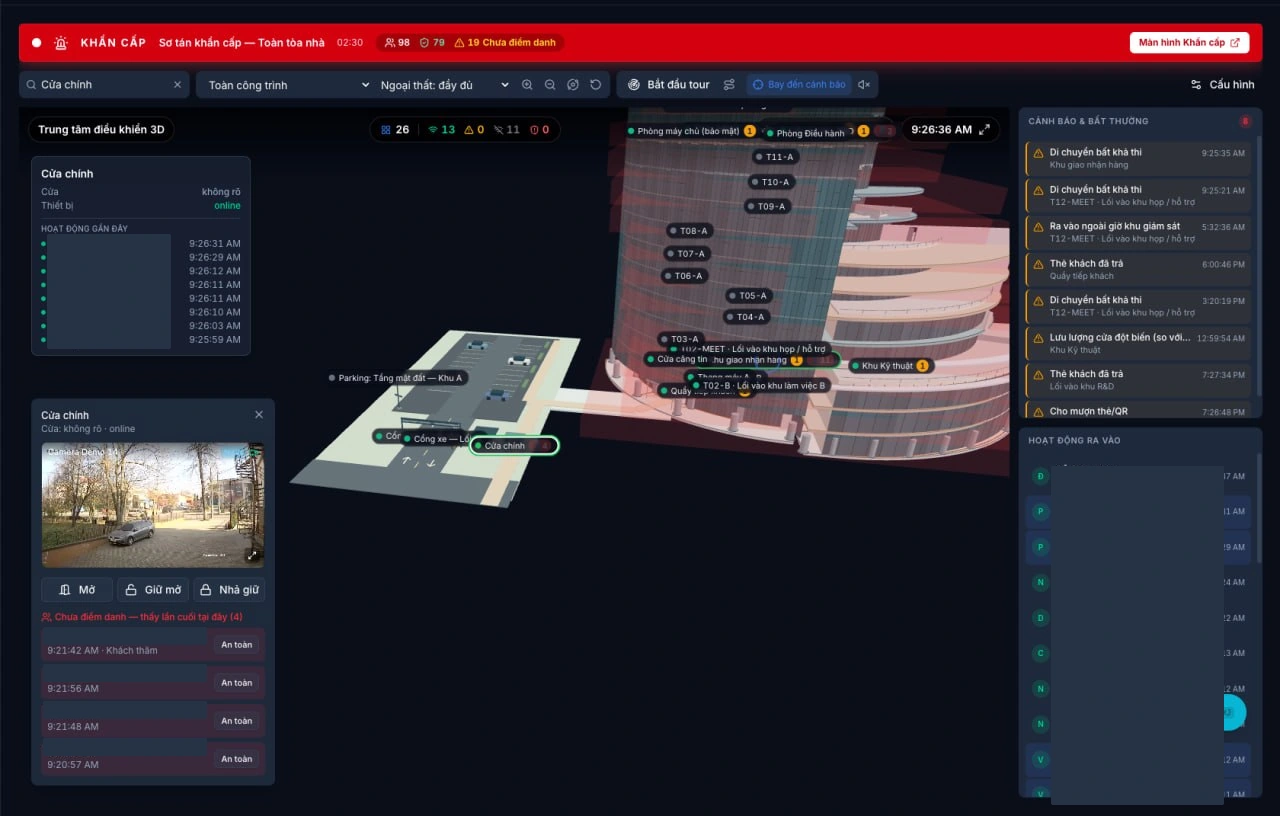This screenshot has height=816, width=1280.
Task: Mark 9:21:42 AM Khách thăm as An toàn
Action: tap(237, 645)
